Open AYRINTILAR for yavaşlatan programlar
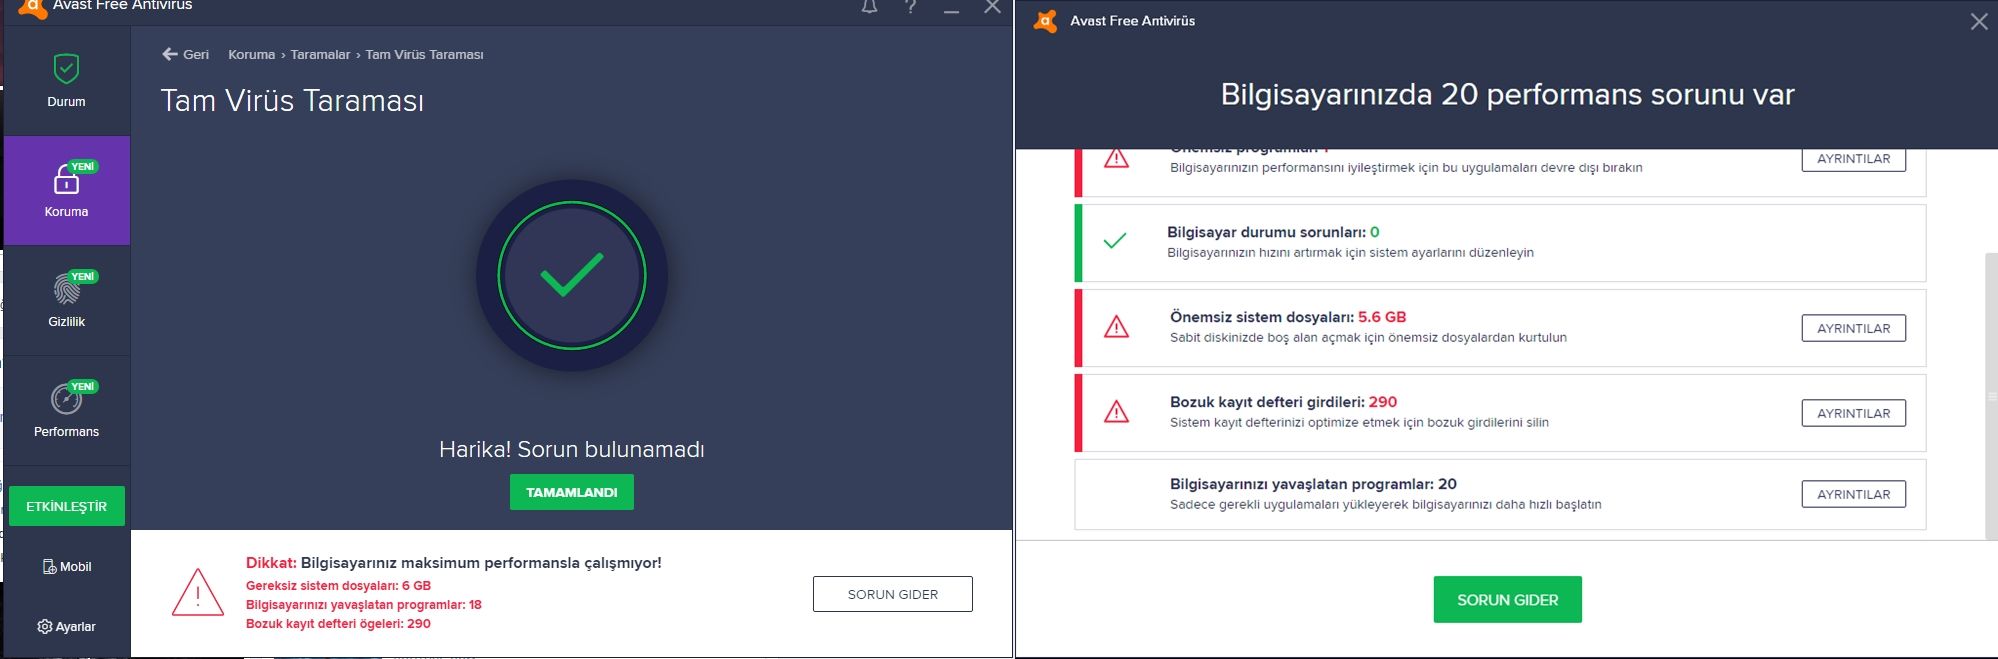1998x659 pixels. point(1854,494)
